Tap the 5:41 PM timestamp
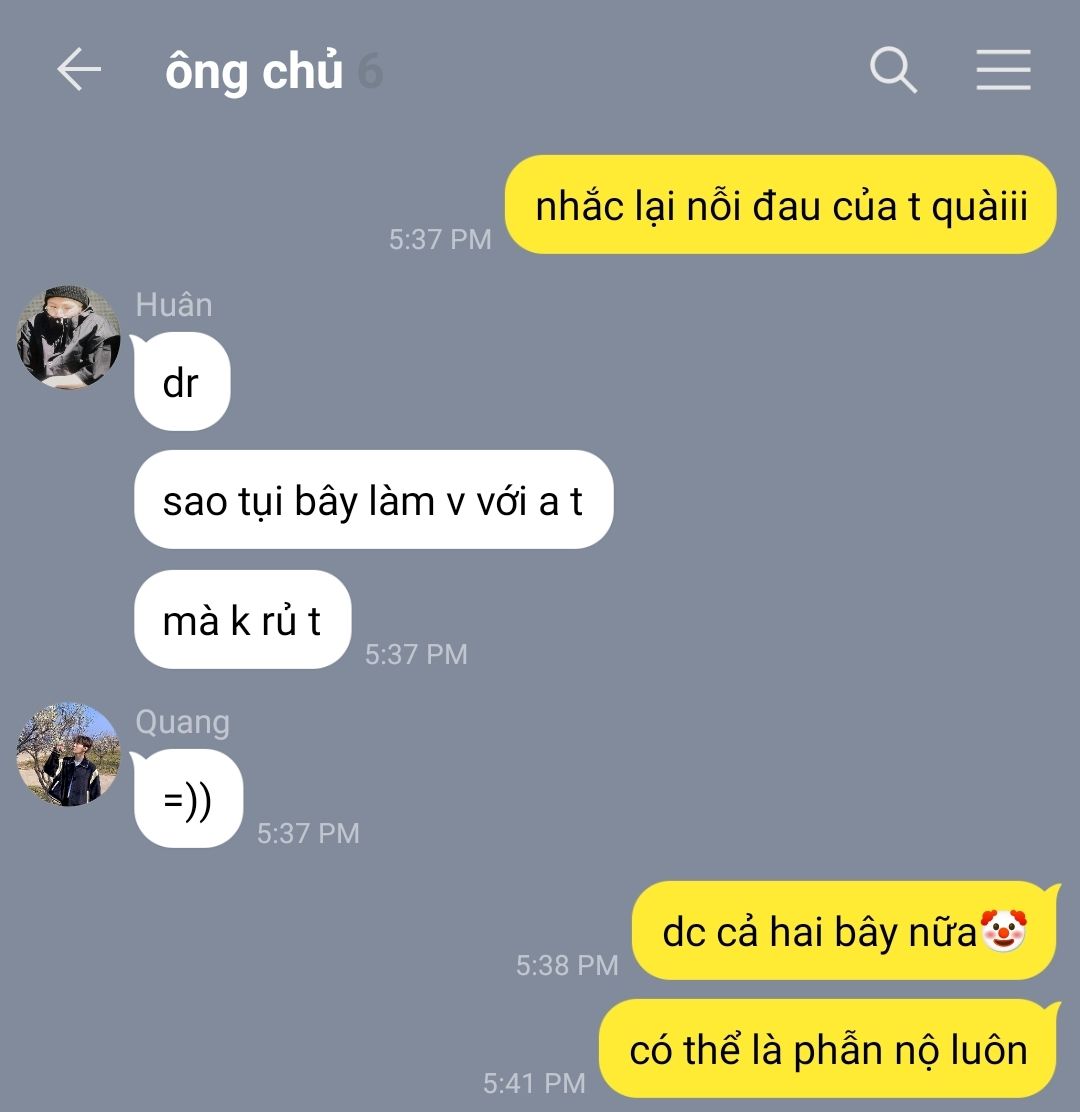1080x1112 pixels. [x=535, y=1084]
